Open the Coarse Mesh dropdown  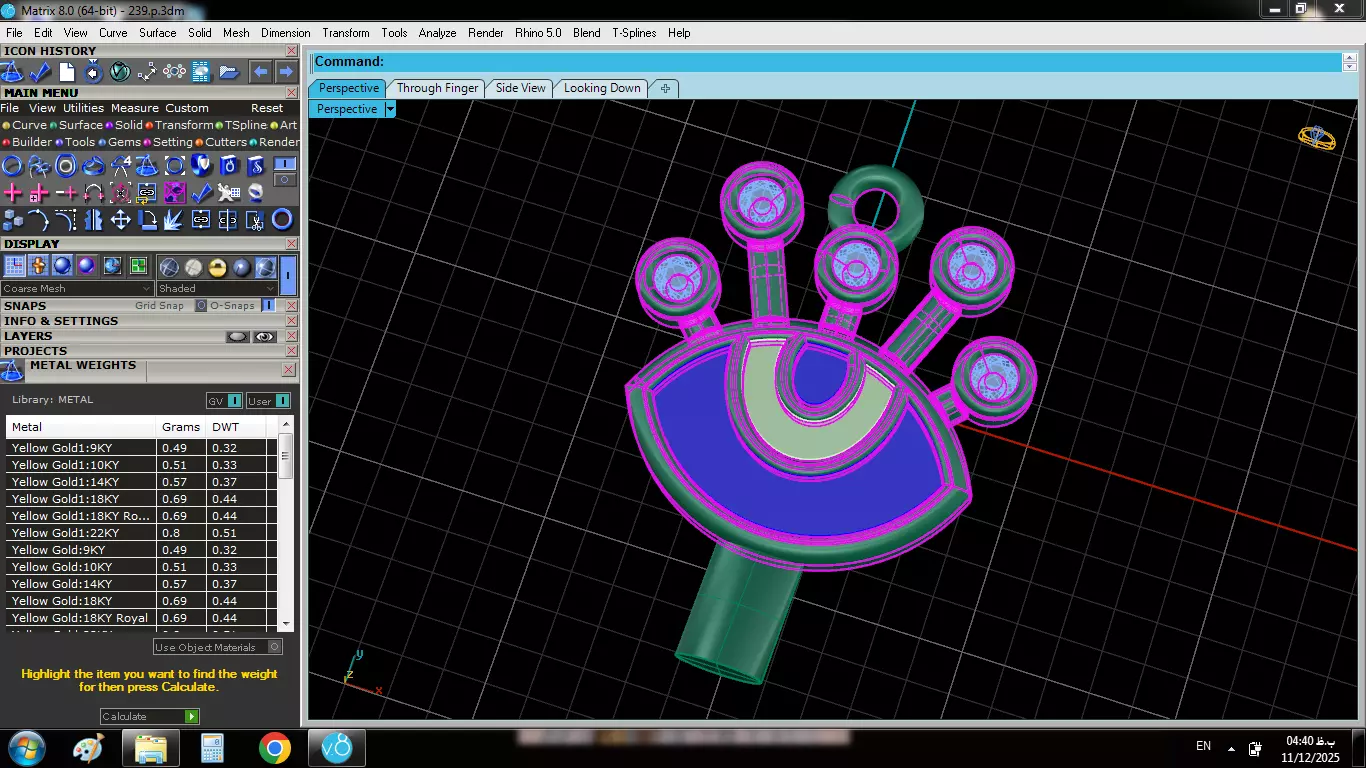pos(77,289)
